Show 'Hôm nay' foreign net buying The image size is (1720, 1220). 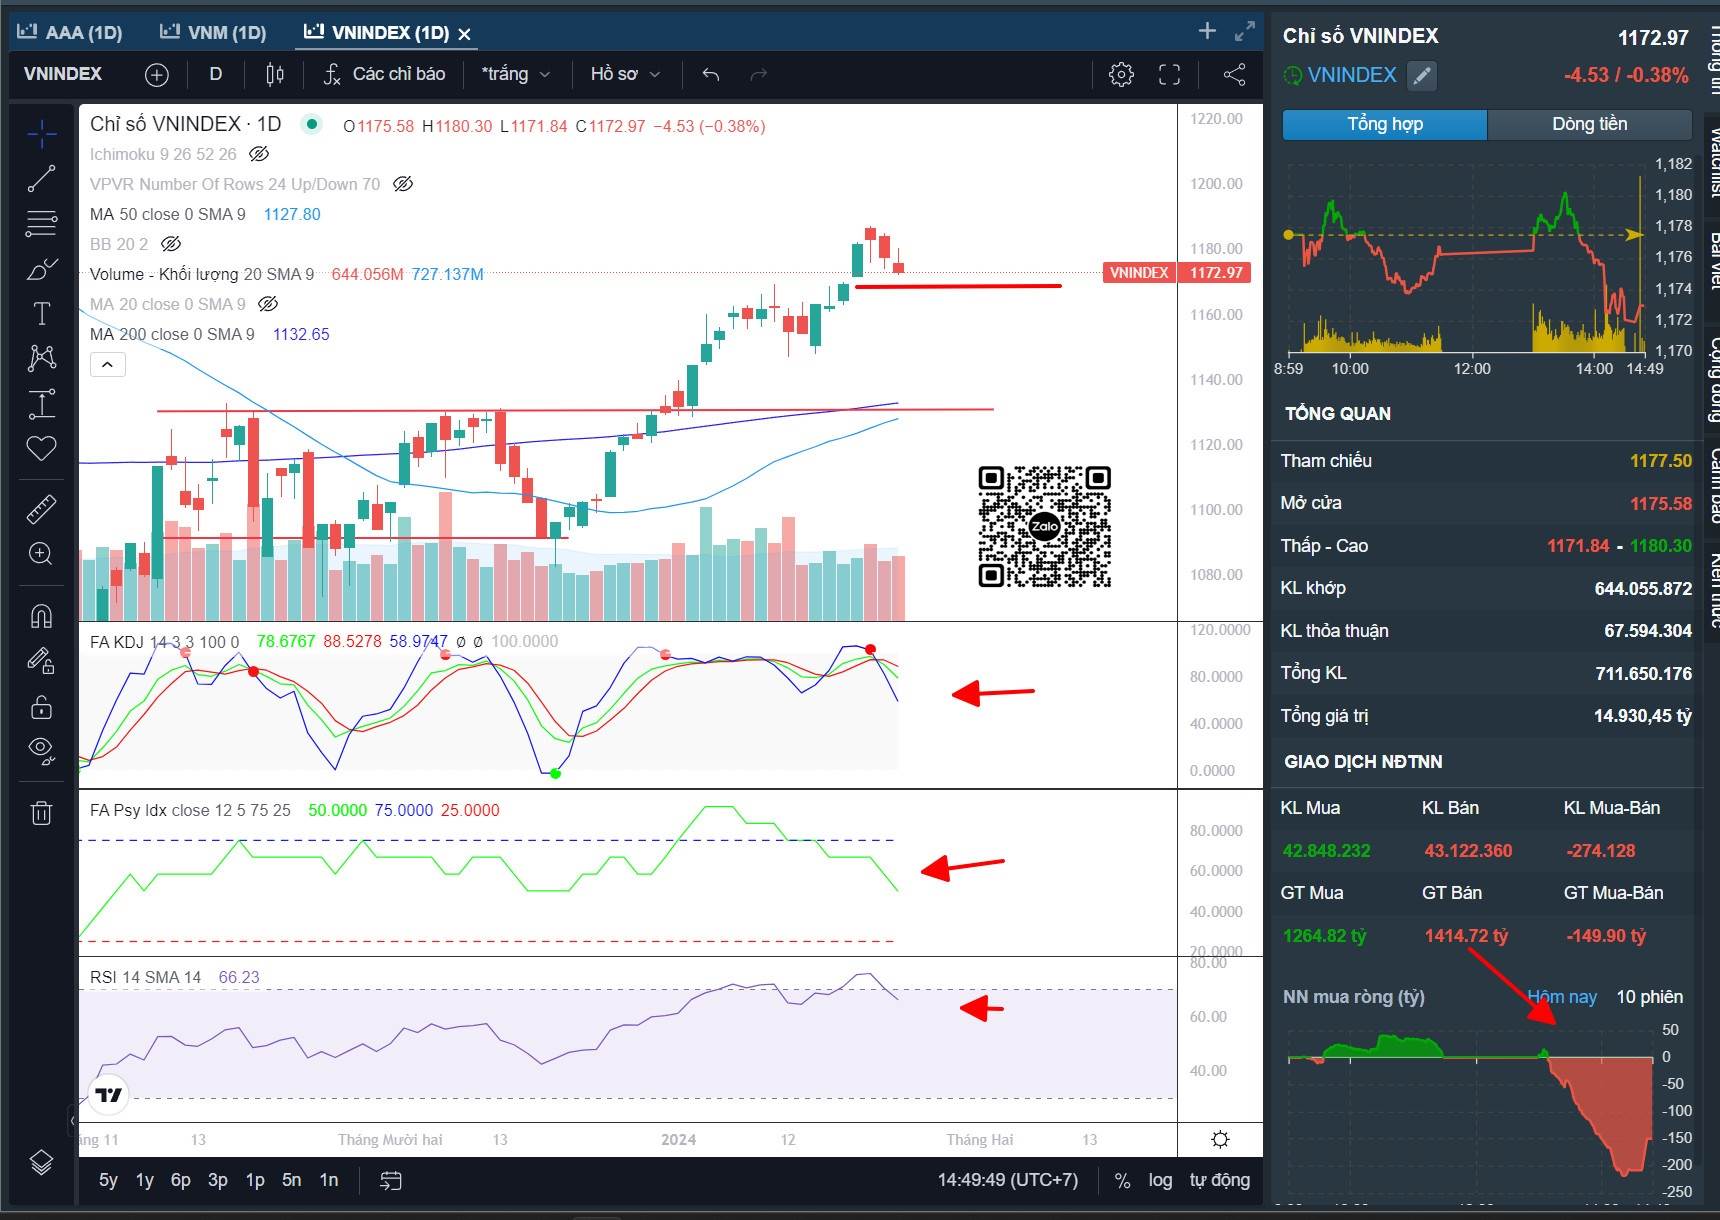click(x=1561, y=997)
